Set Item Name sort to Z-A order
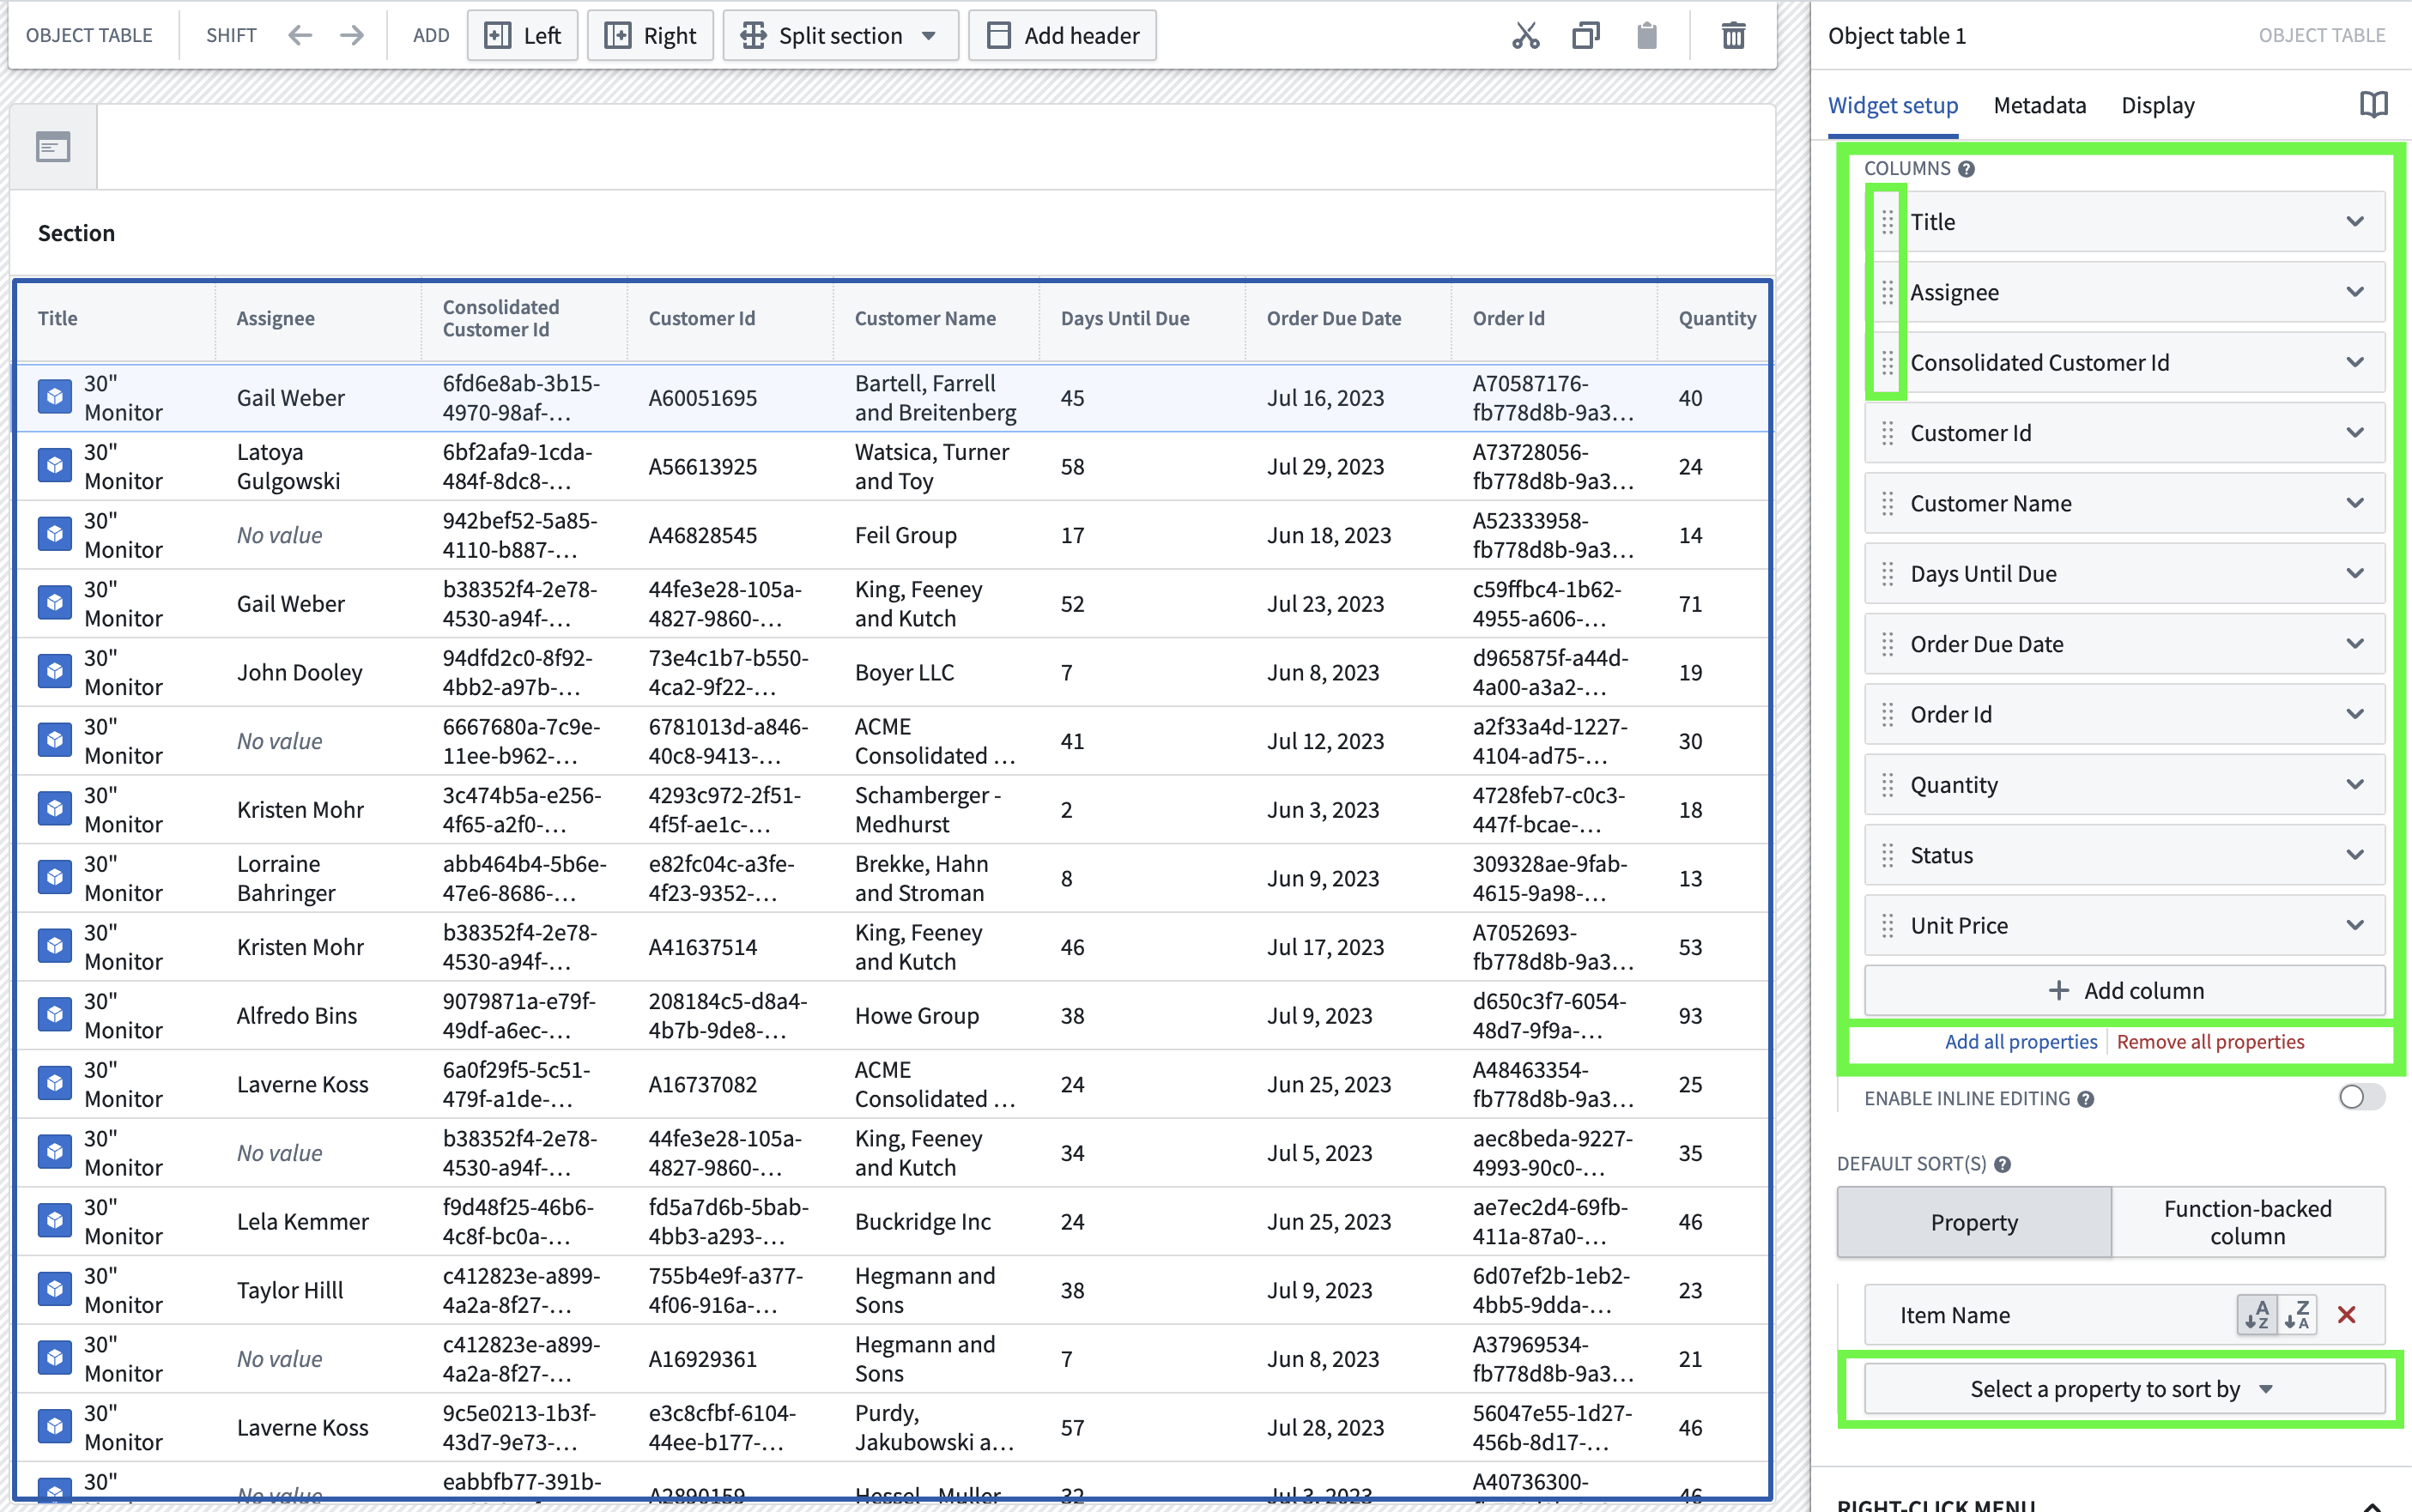 [x=2297, y=1314]
